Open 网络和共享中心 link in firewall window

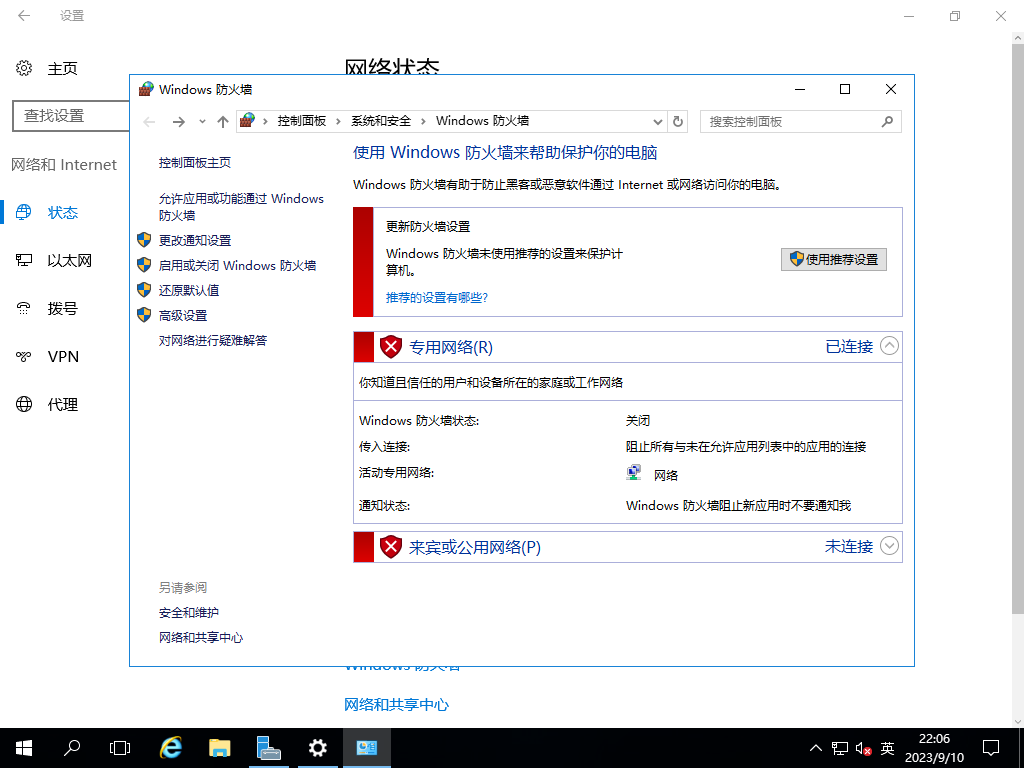[x=200, y=637]
